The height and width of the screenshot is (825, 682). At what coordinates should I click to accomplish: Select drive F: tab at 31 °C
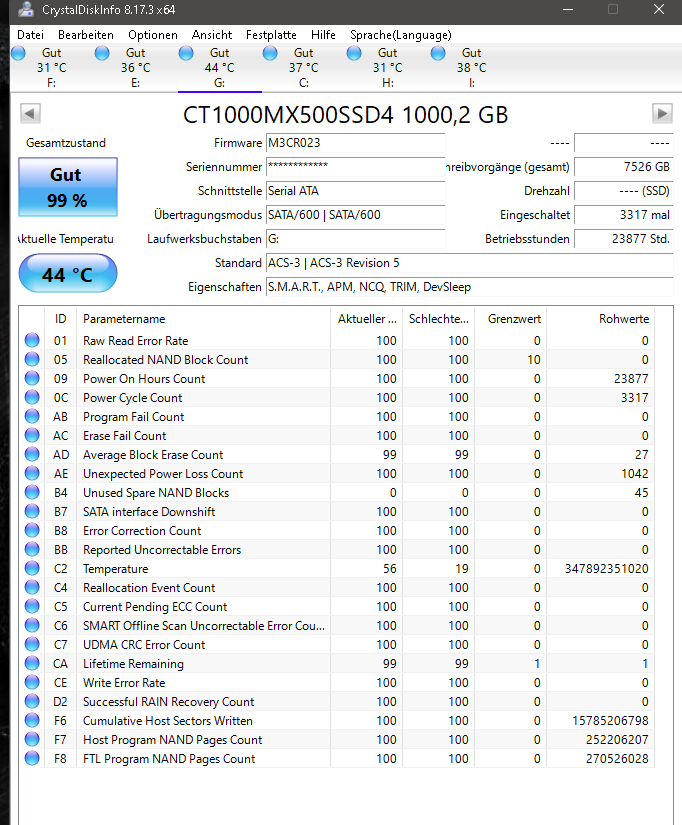(52, 68)
